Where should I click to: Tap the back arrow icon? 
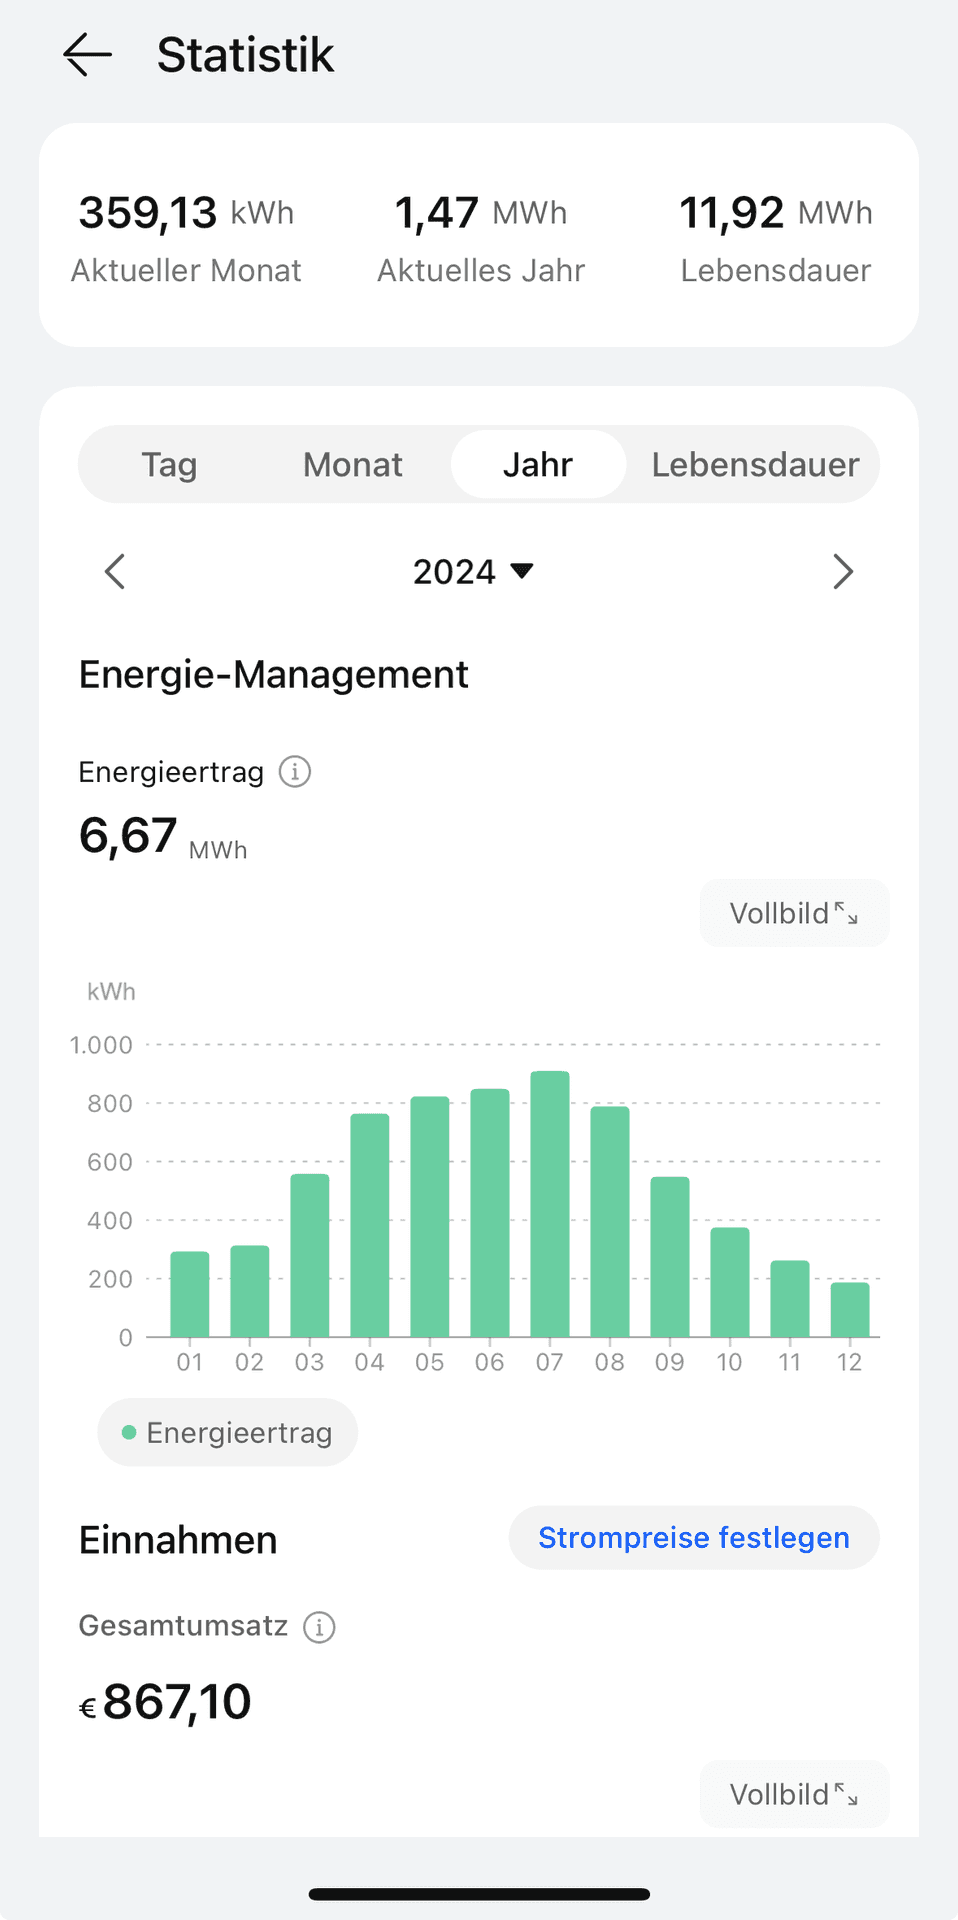(x=88, y=54)
